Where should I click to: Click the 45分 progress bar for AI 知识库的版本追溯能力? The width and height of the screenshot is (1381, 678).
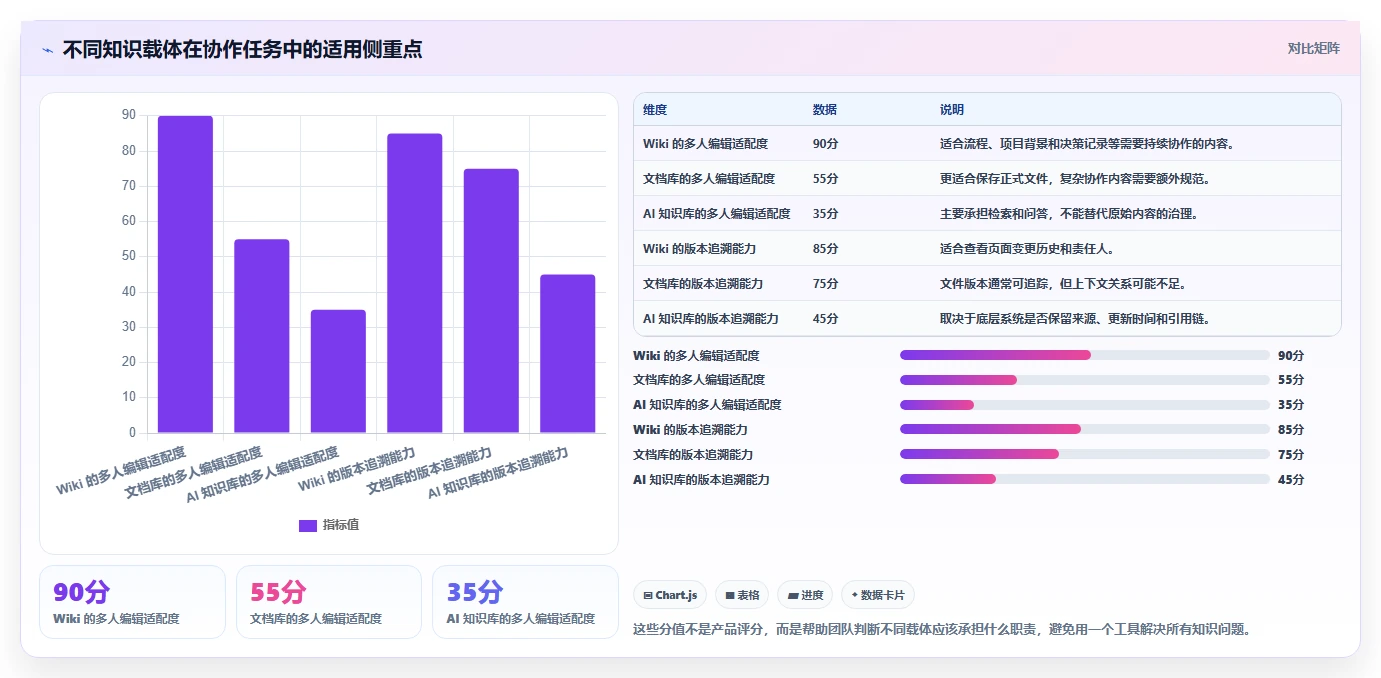coord(1085,479)
